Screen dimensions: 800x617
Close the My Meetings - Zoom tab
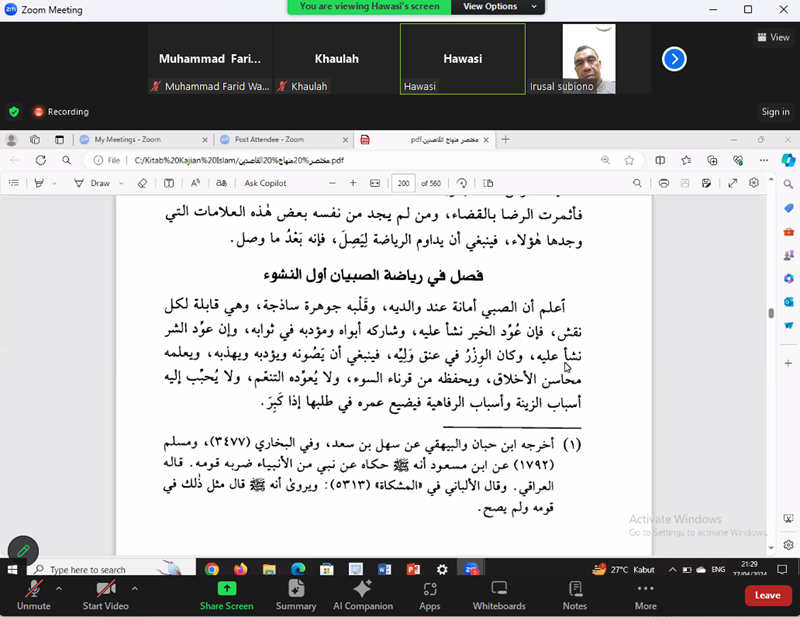205,139
